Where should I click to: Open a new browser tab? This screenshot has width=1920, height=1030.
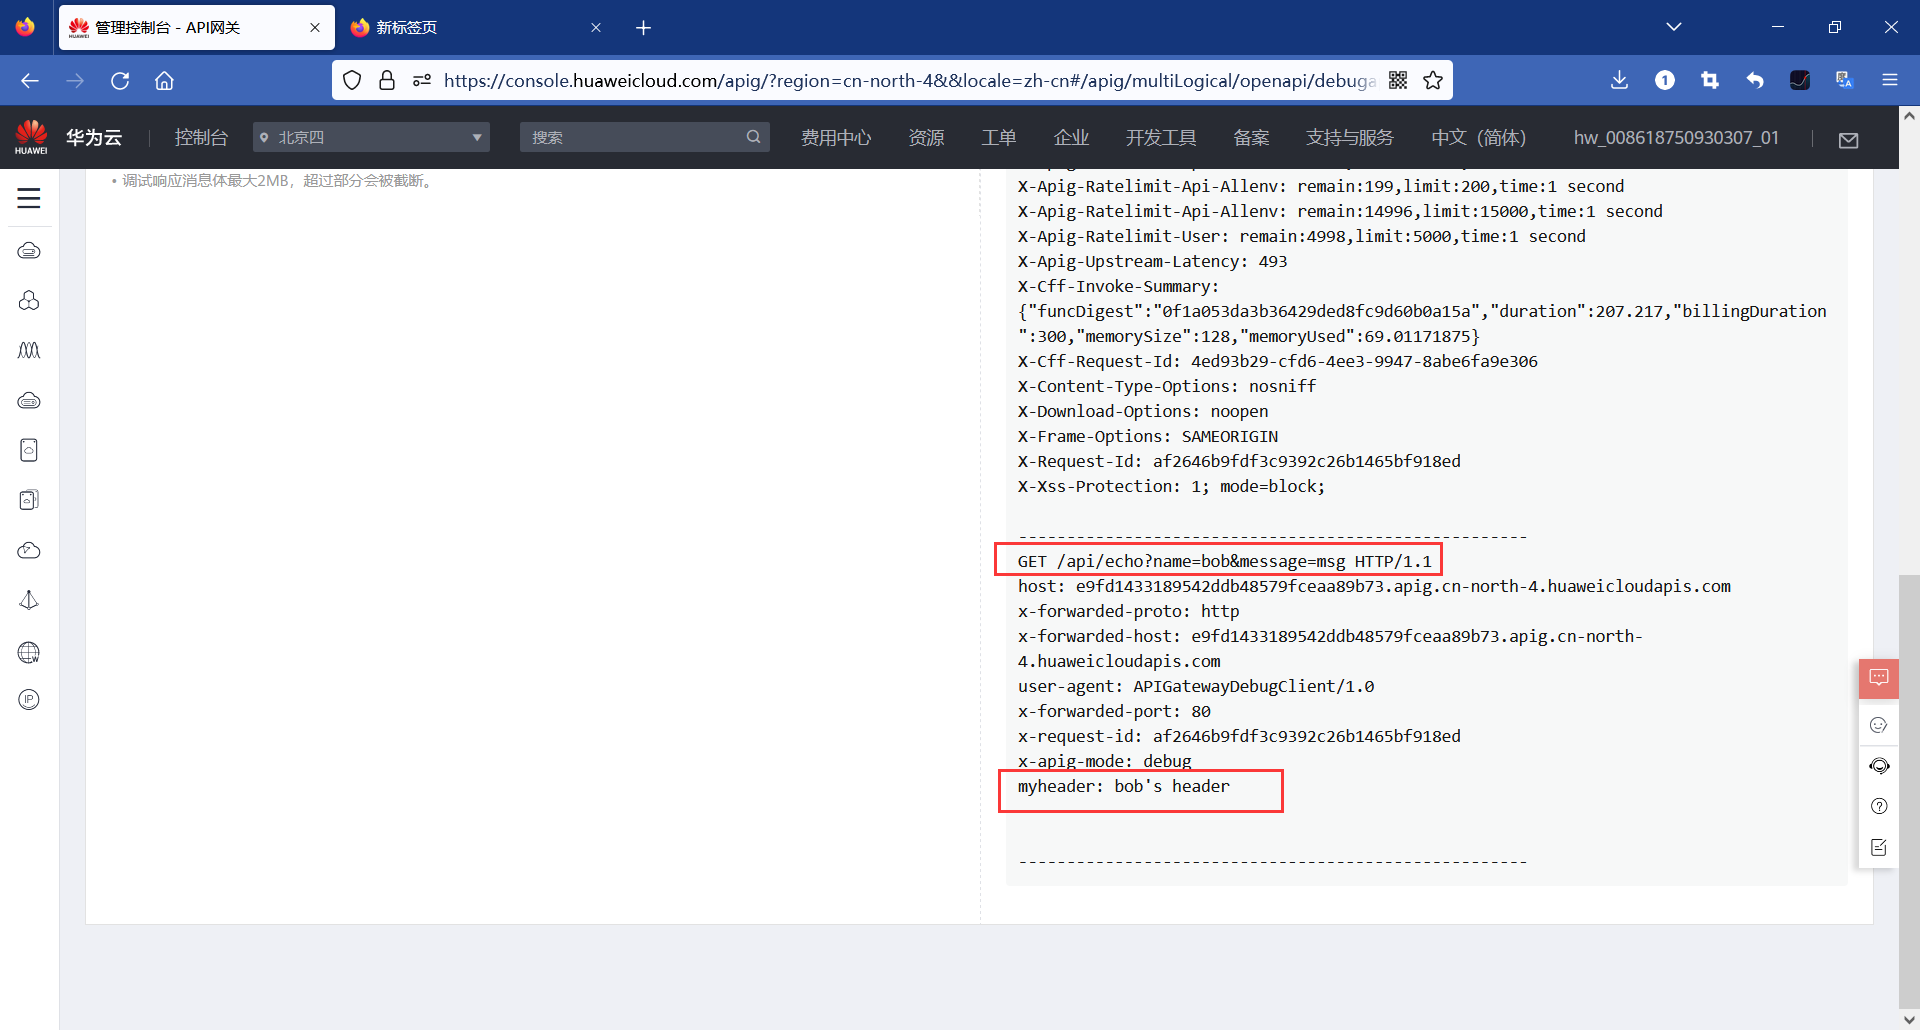pos(643,27)
